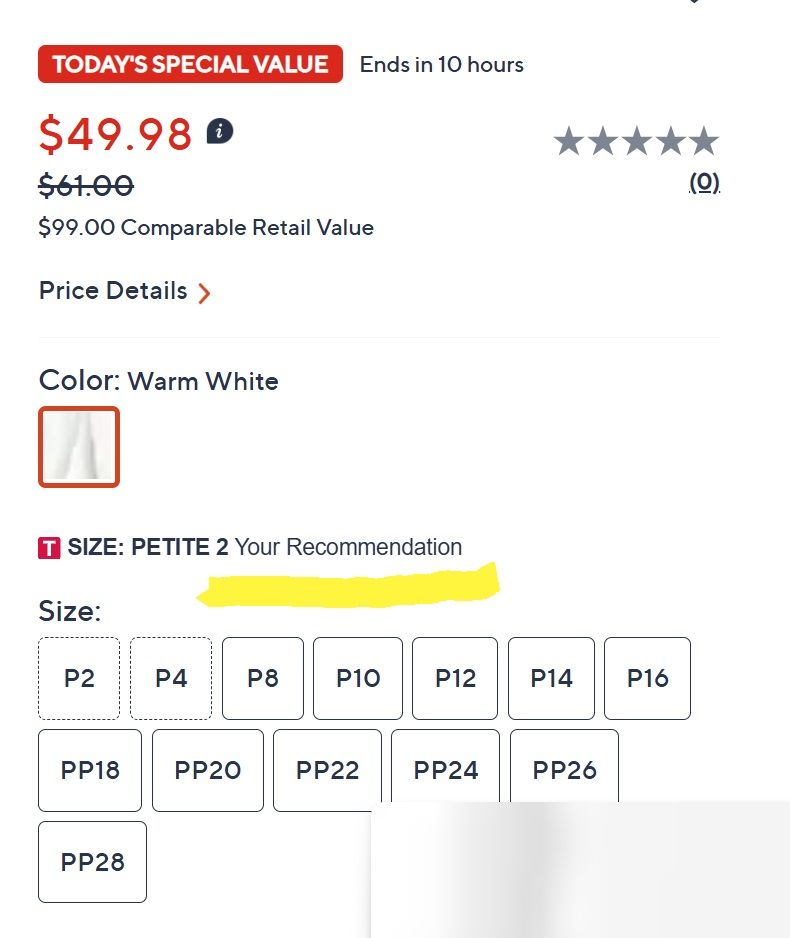Select size P4

(171, 678)
